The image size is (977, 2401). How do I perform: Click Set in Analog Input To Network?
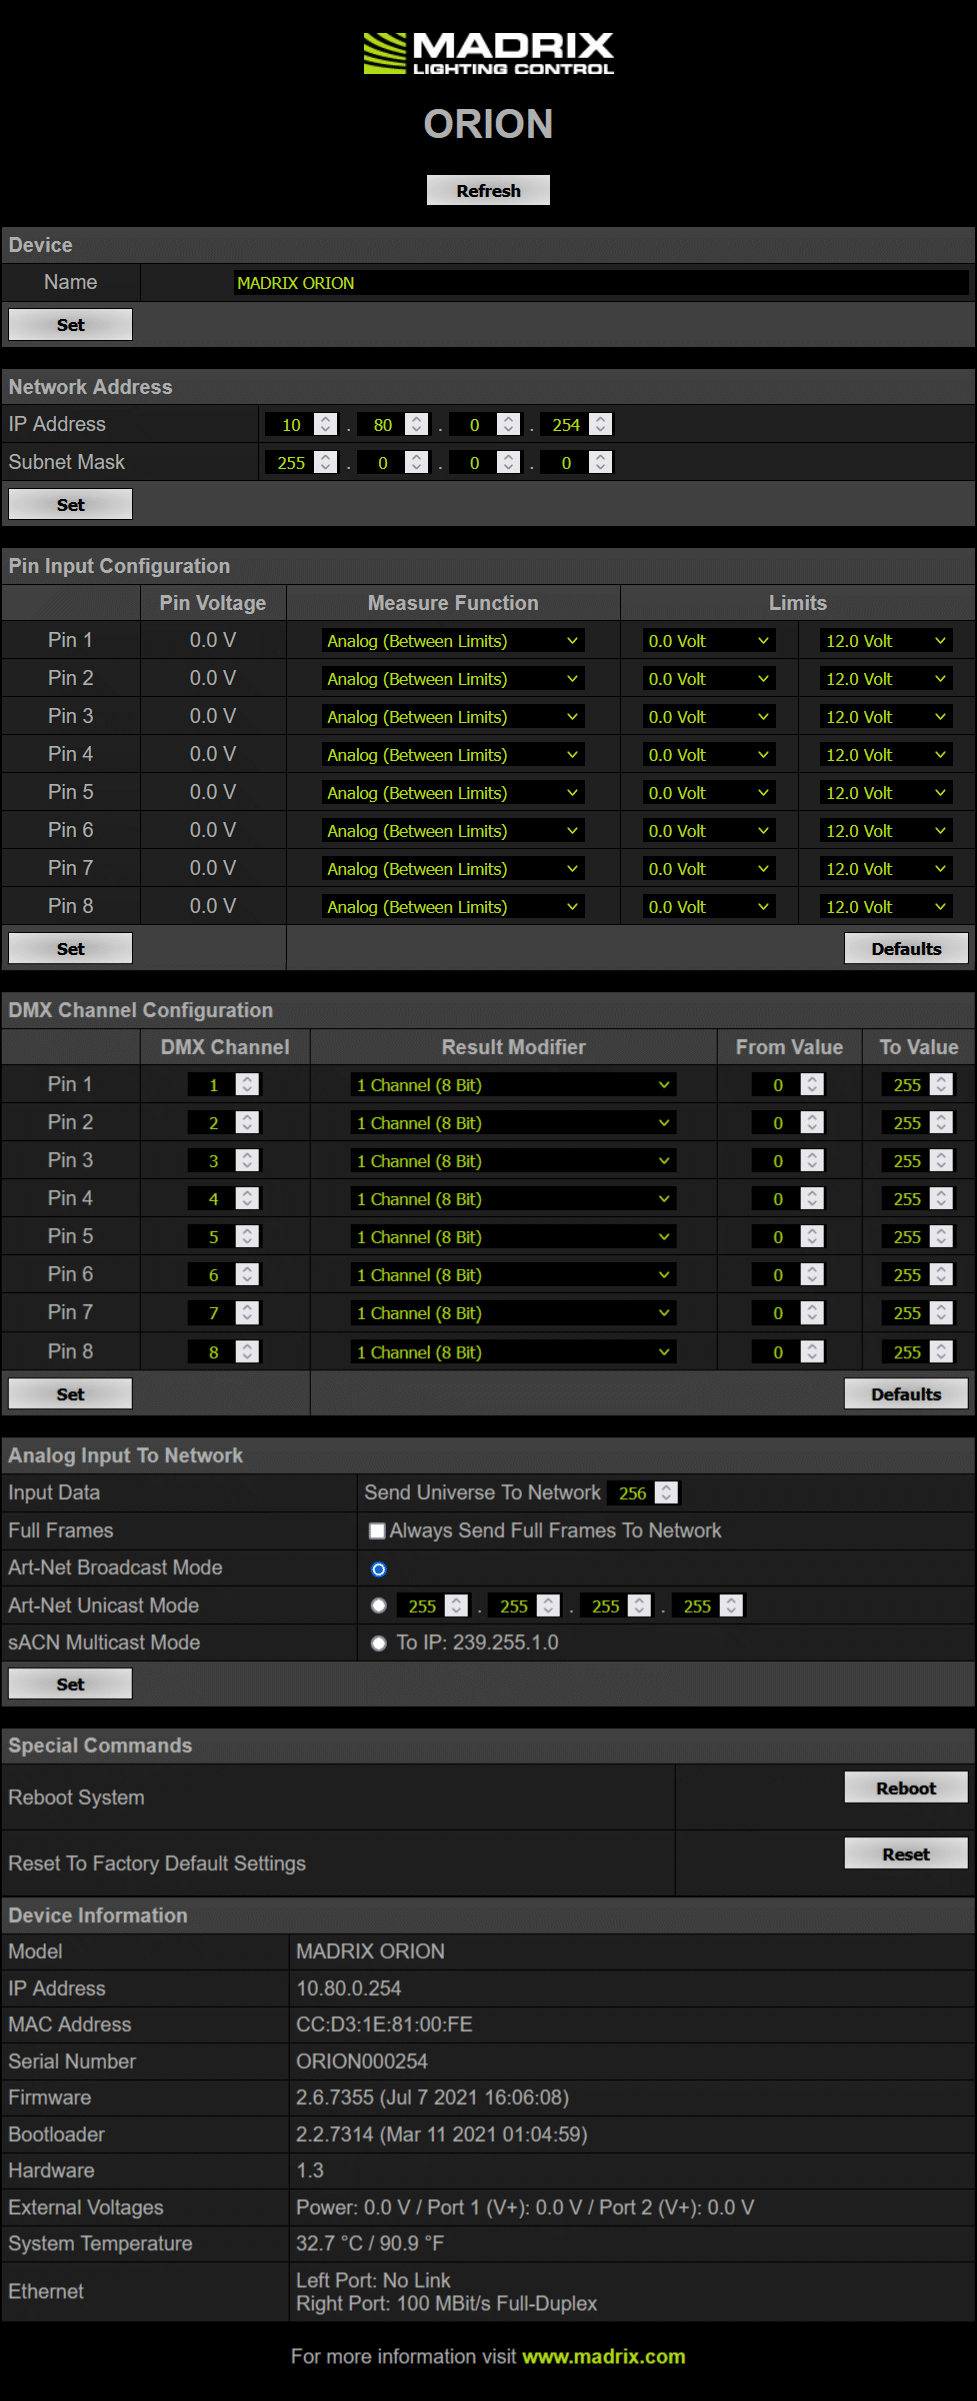coord(70,1683)
